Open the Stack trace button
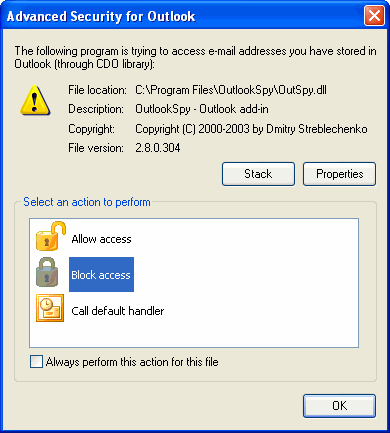 (x=258, y=174)
